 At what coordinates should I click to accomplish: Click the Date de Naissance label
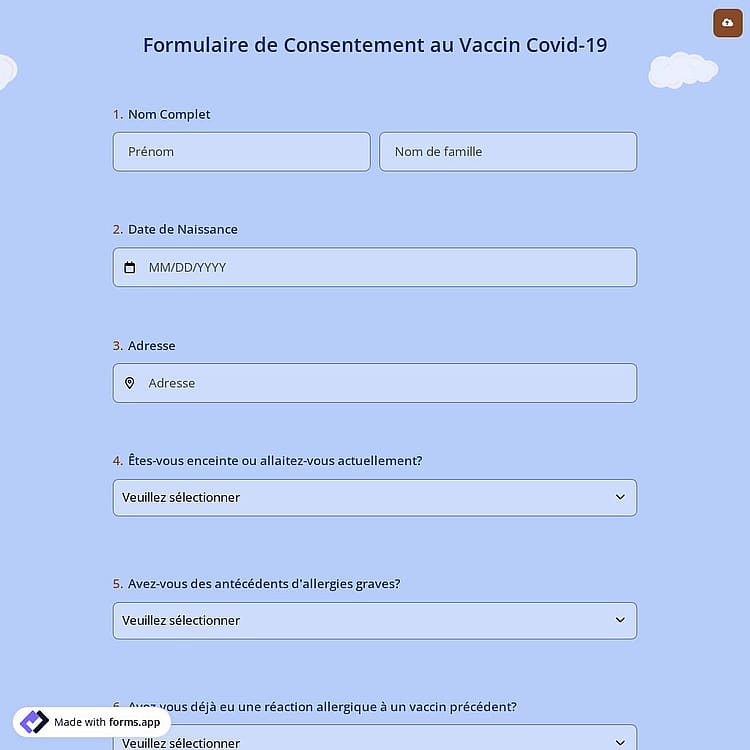click(183, 229)
